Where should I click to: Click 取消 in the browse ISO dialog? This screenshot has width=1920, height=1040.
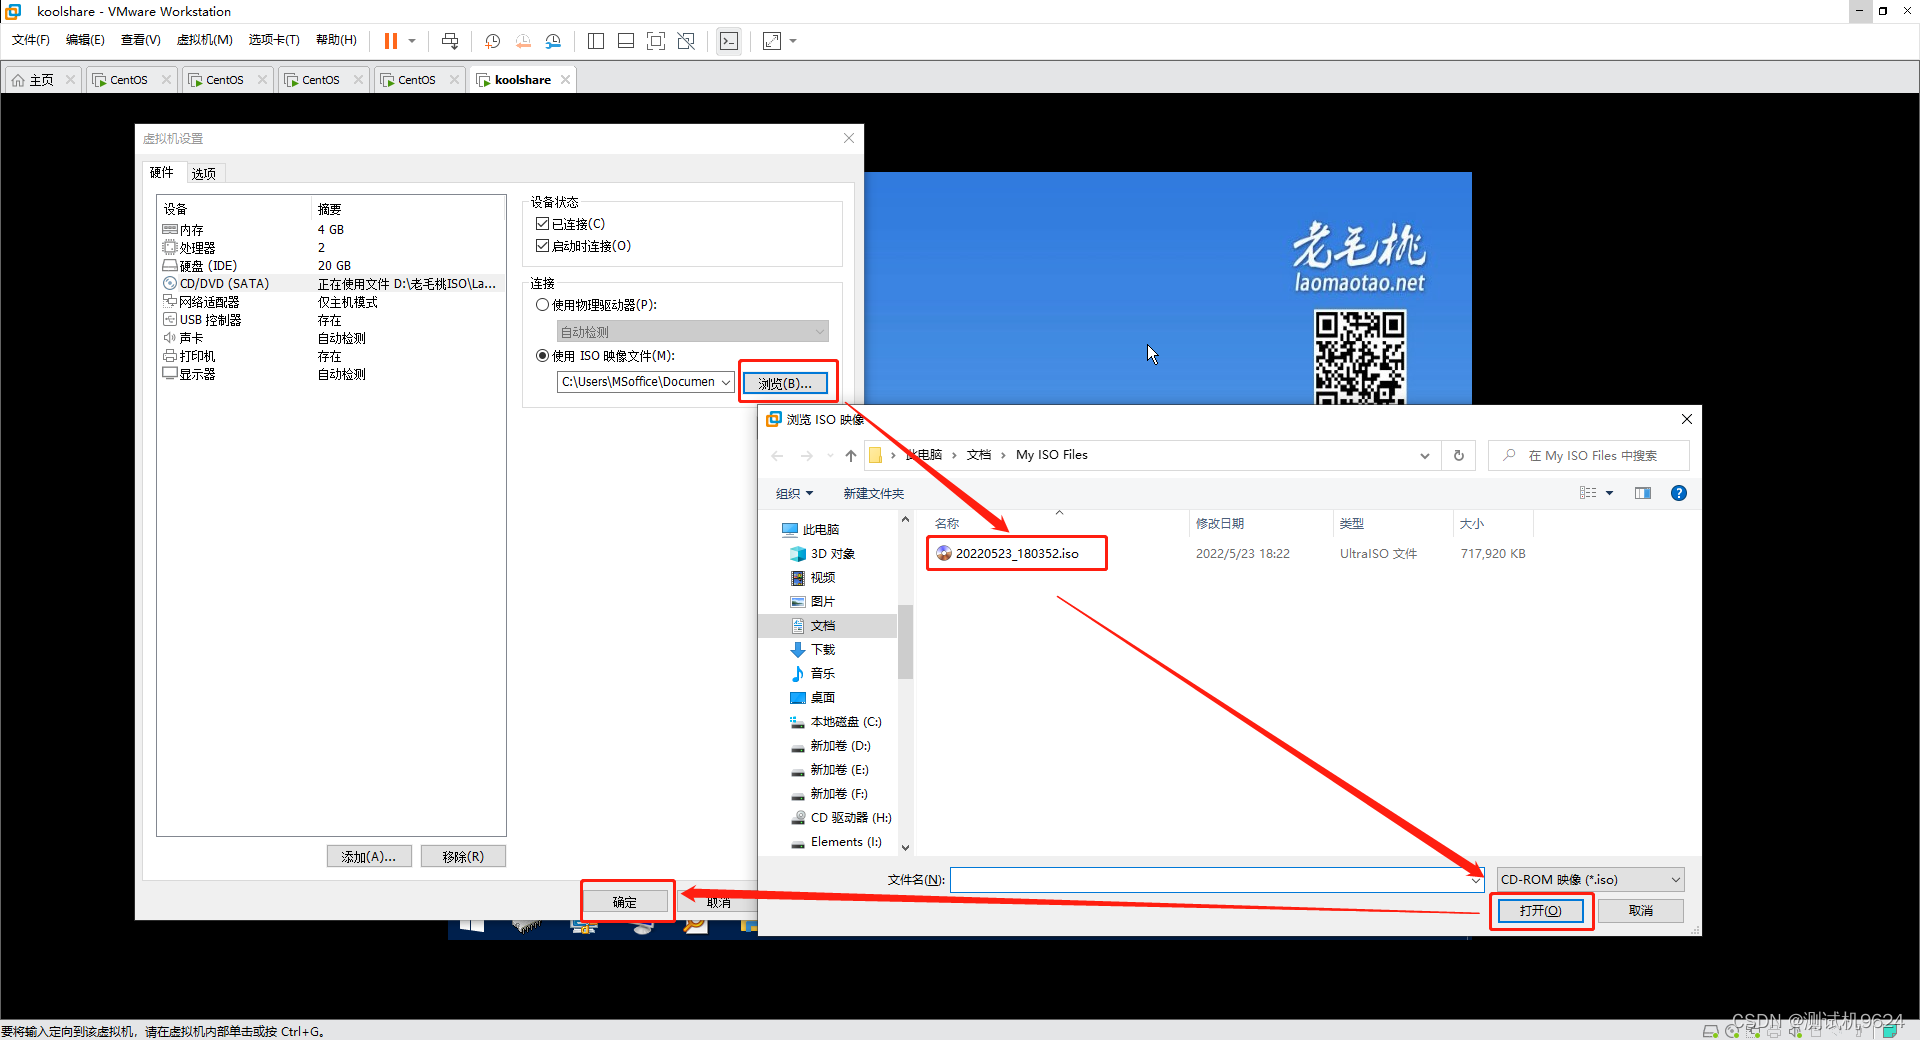point(1641,911)
